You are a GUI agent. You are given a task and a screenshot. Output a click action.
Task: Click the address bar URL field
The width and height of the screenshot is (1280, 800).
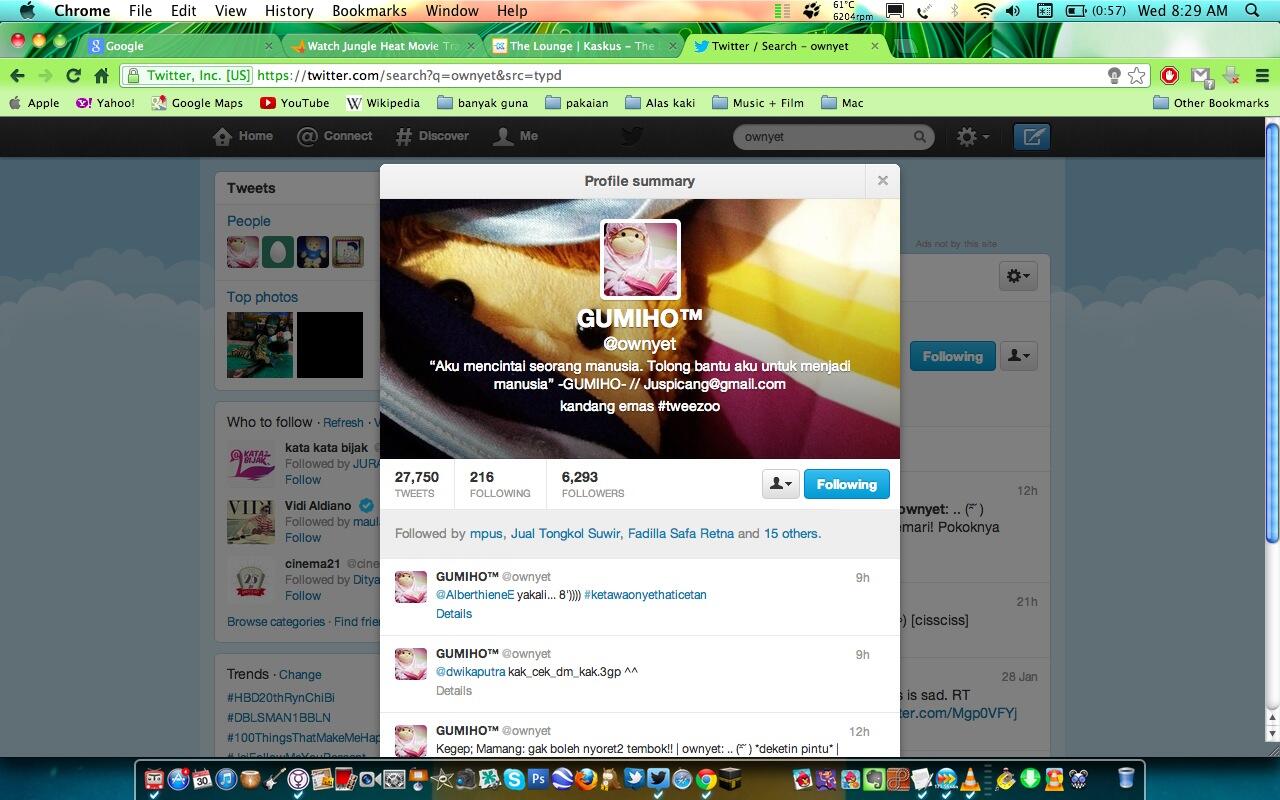coord(635,75)
